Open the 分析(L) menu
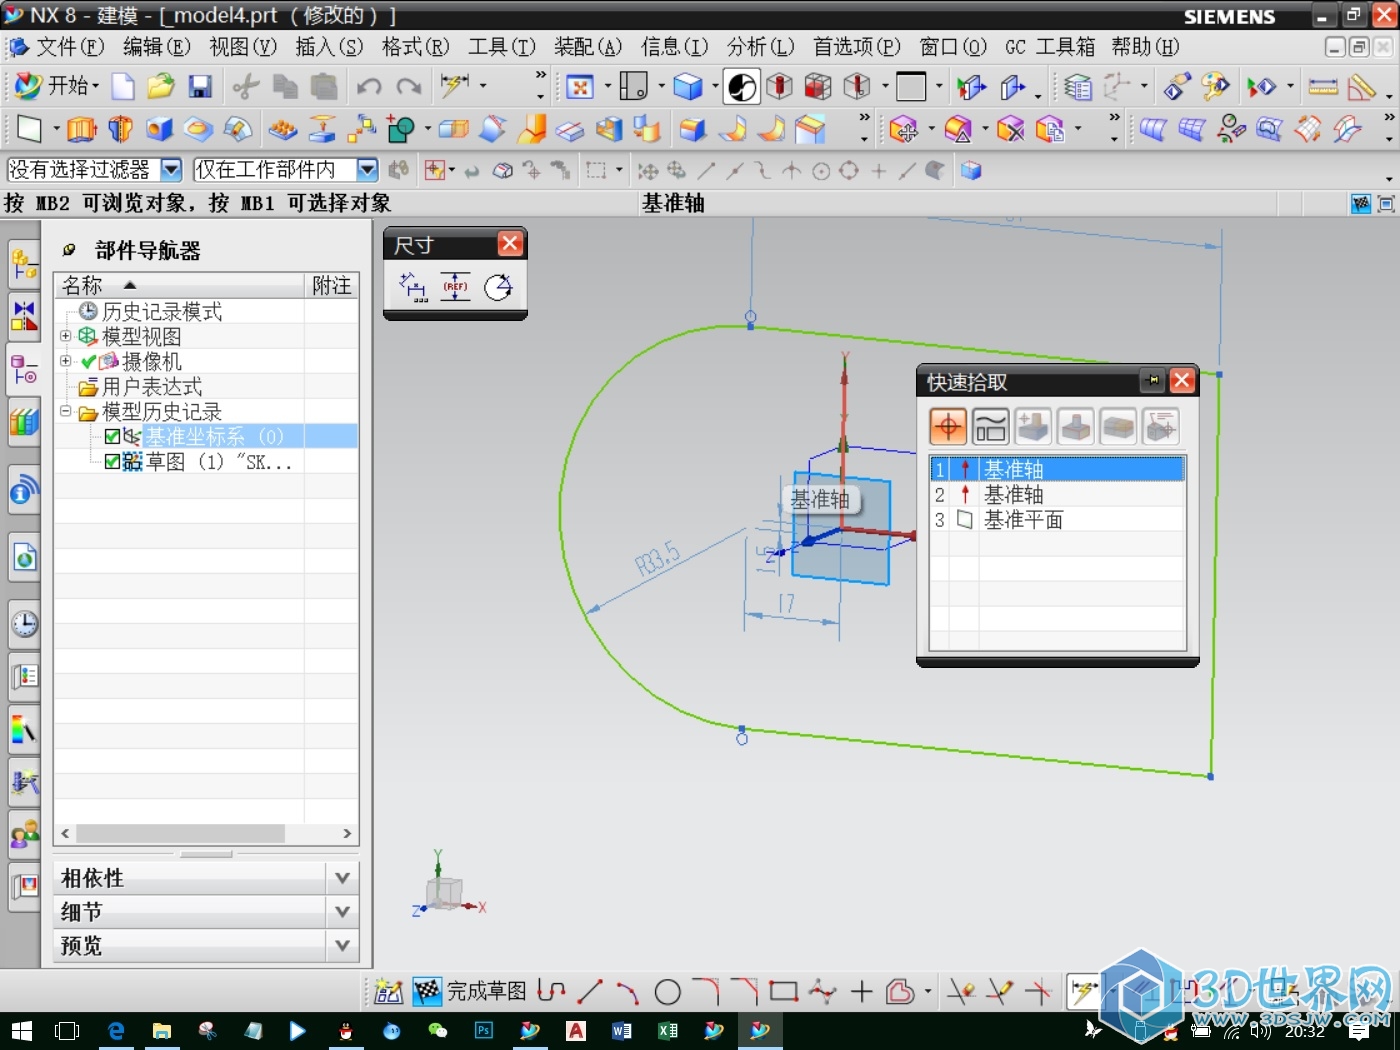Viewport: 1400px width, 1050px height. click(x=761, y=47)
